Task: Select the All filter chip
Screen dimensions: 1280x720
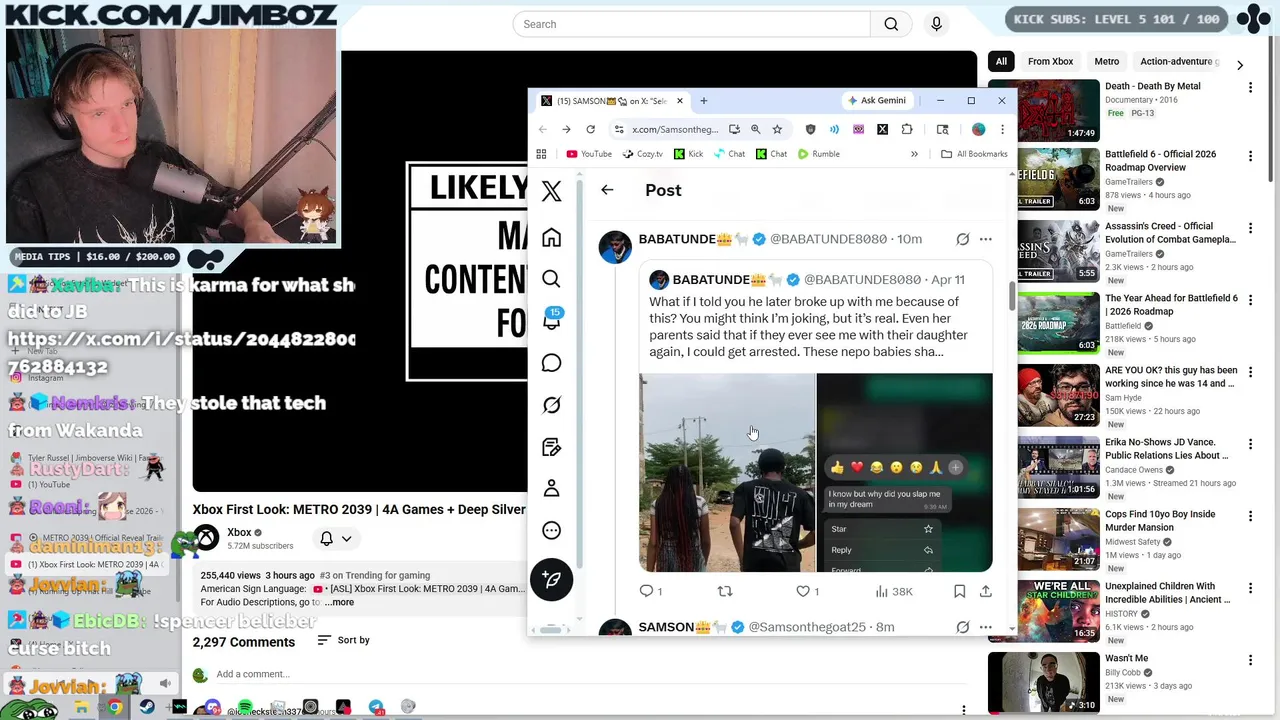Action: coord(1001,61)
